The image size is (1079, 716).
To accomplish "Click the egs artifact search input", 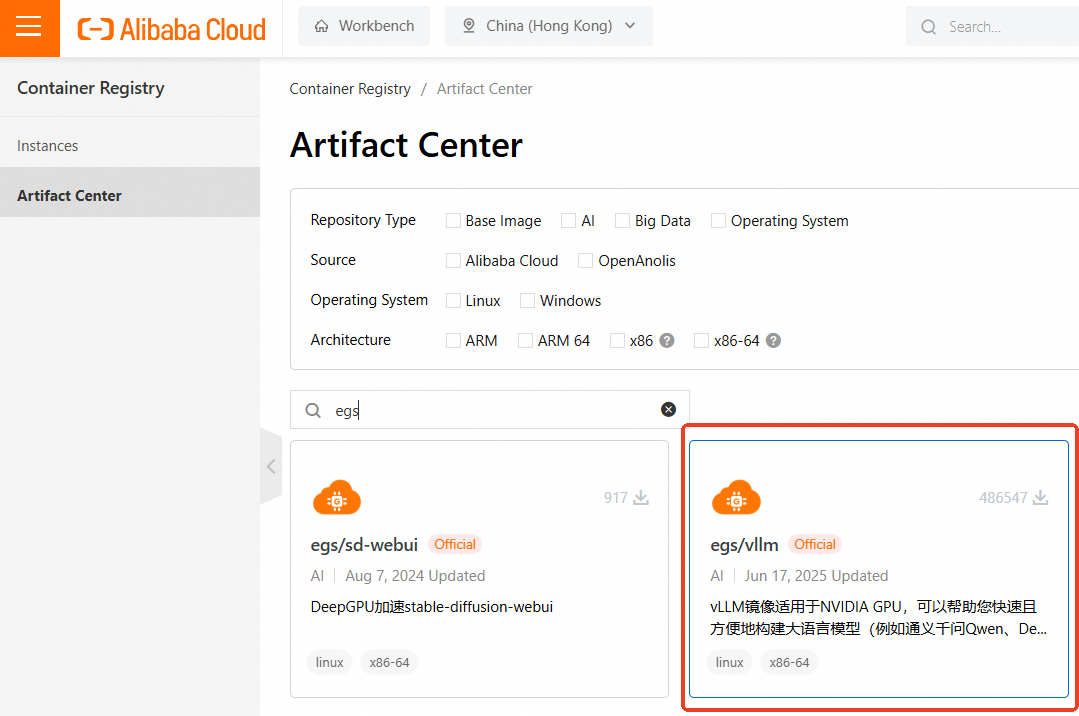I will [490, 410].
